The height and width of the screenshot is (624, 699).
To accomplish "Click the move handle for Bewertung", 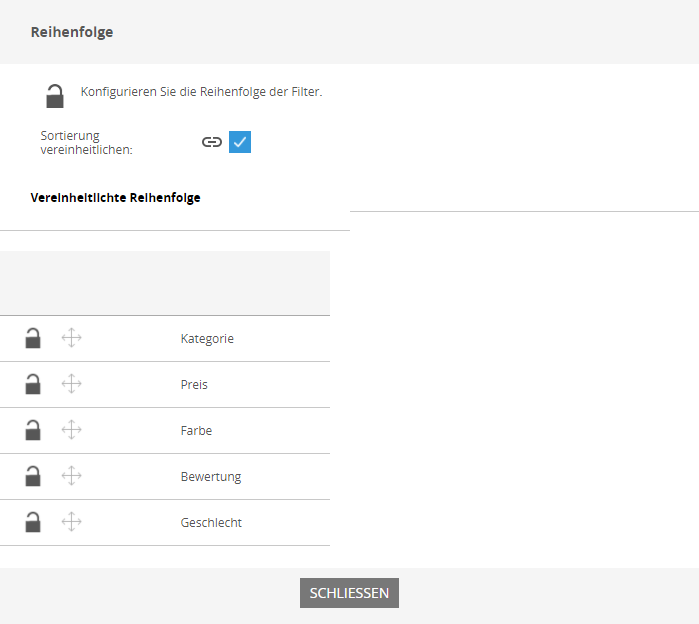I will click(71, 476).
